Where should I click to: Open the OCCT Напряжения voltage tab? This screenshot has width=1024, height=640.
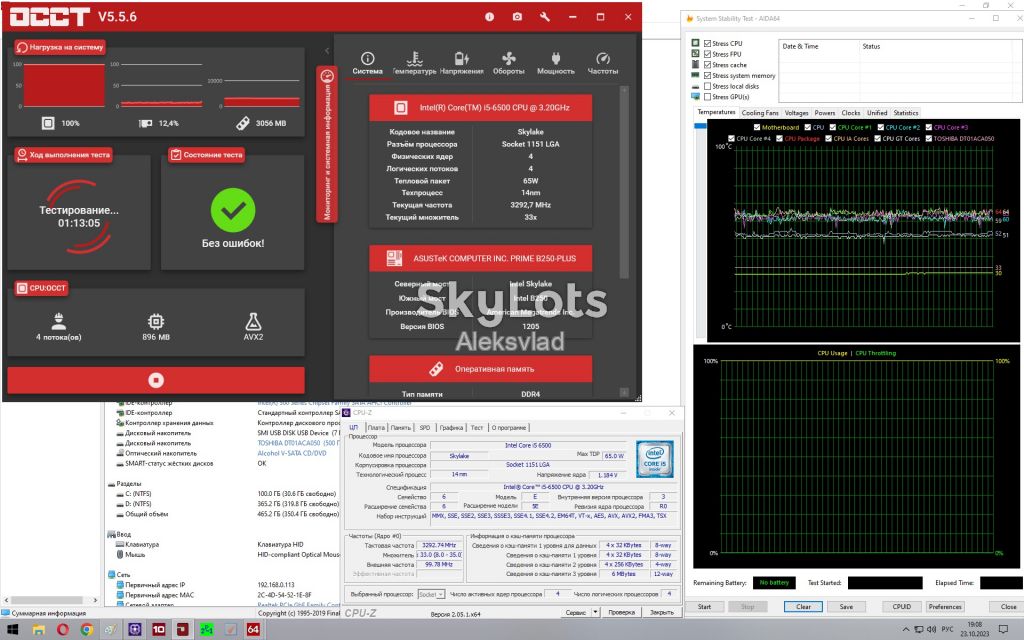click(x=462, y=63)
